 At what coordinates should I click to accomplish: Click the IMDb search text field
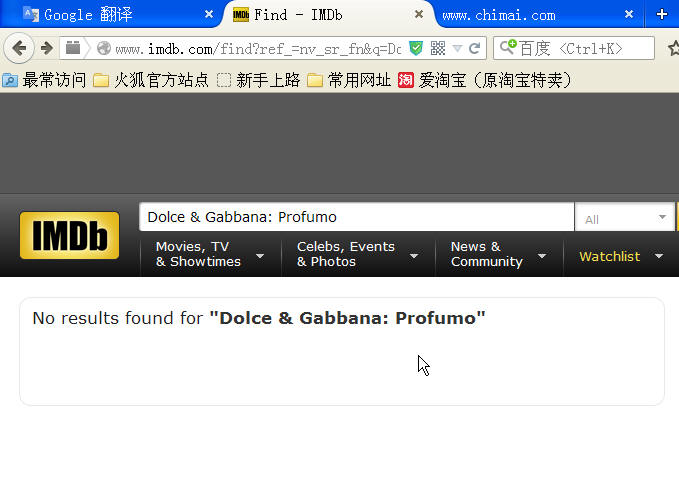[356, 217]
